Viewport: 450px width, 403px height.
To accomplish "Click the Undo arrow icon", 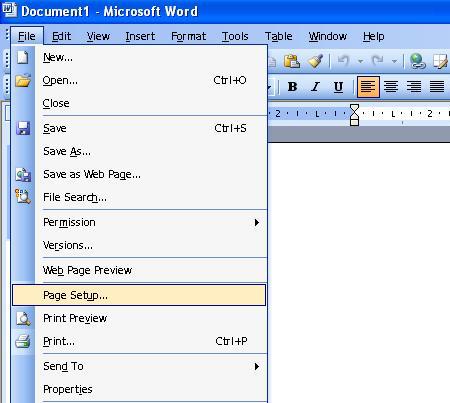I will pos(344,61).
